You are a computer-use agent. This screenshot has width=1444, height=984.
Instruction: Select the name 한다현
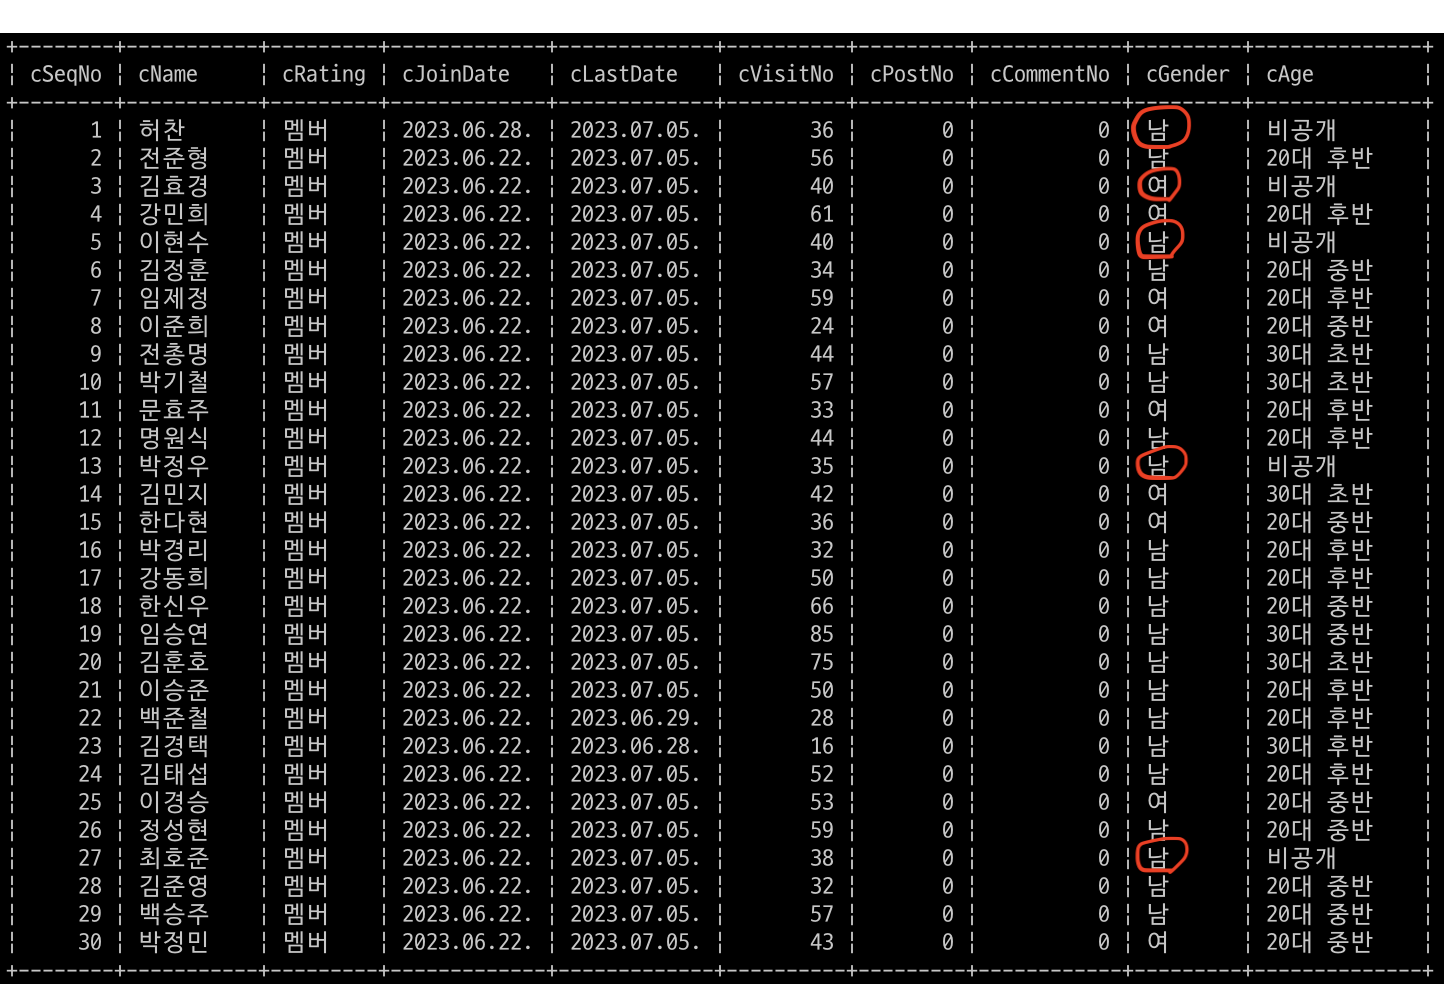pos(174,522)
